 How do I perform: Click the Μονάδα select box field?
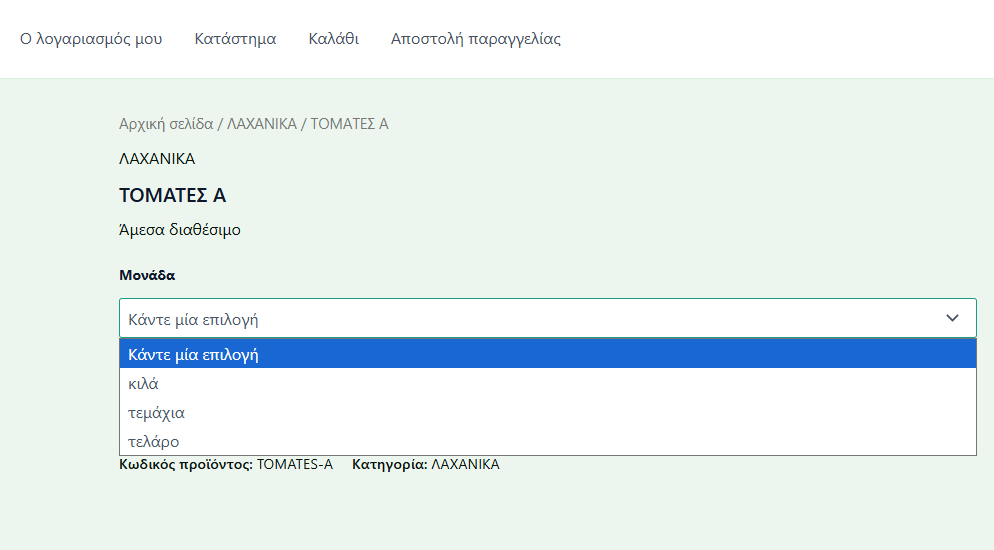point(530,319)
